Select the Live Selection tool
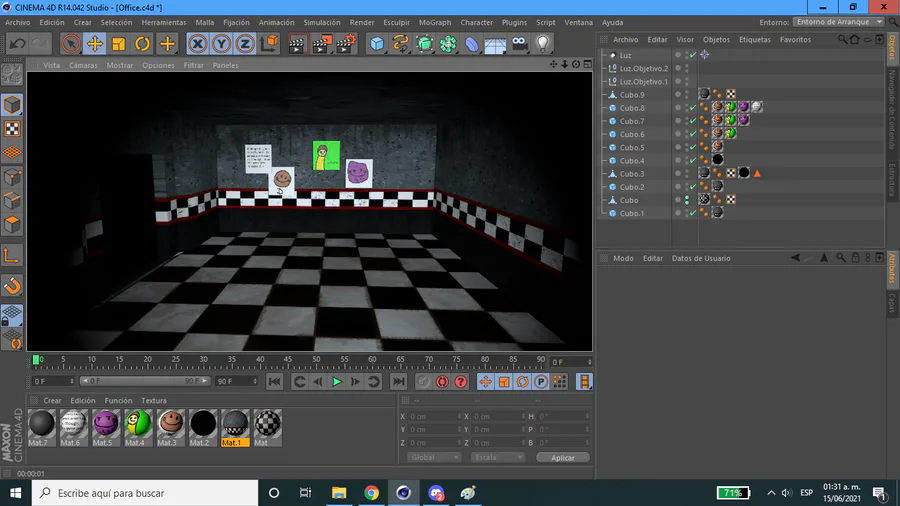Screen dimensions: 900x506 click(x=71, y=44)
